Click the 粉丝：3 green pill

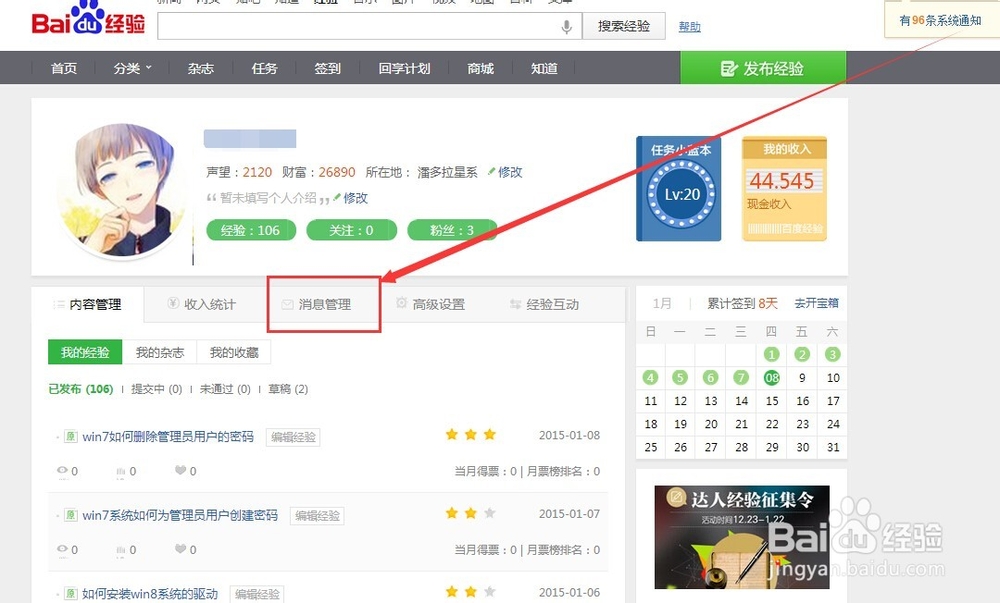pos(452,230)
